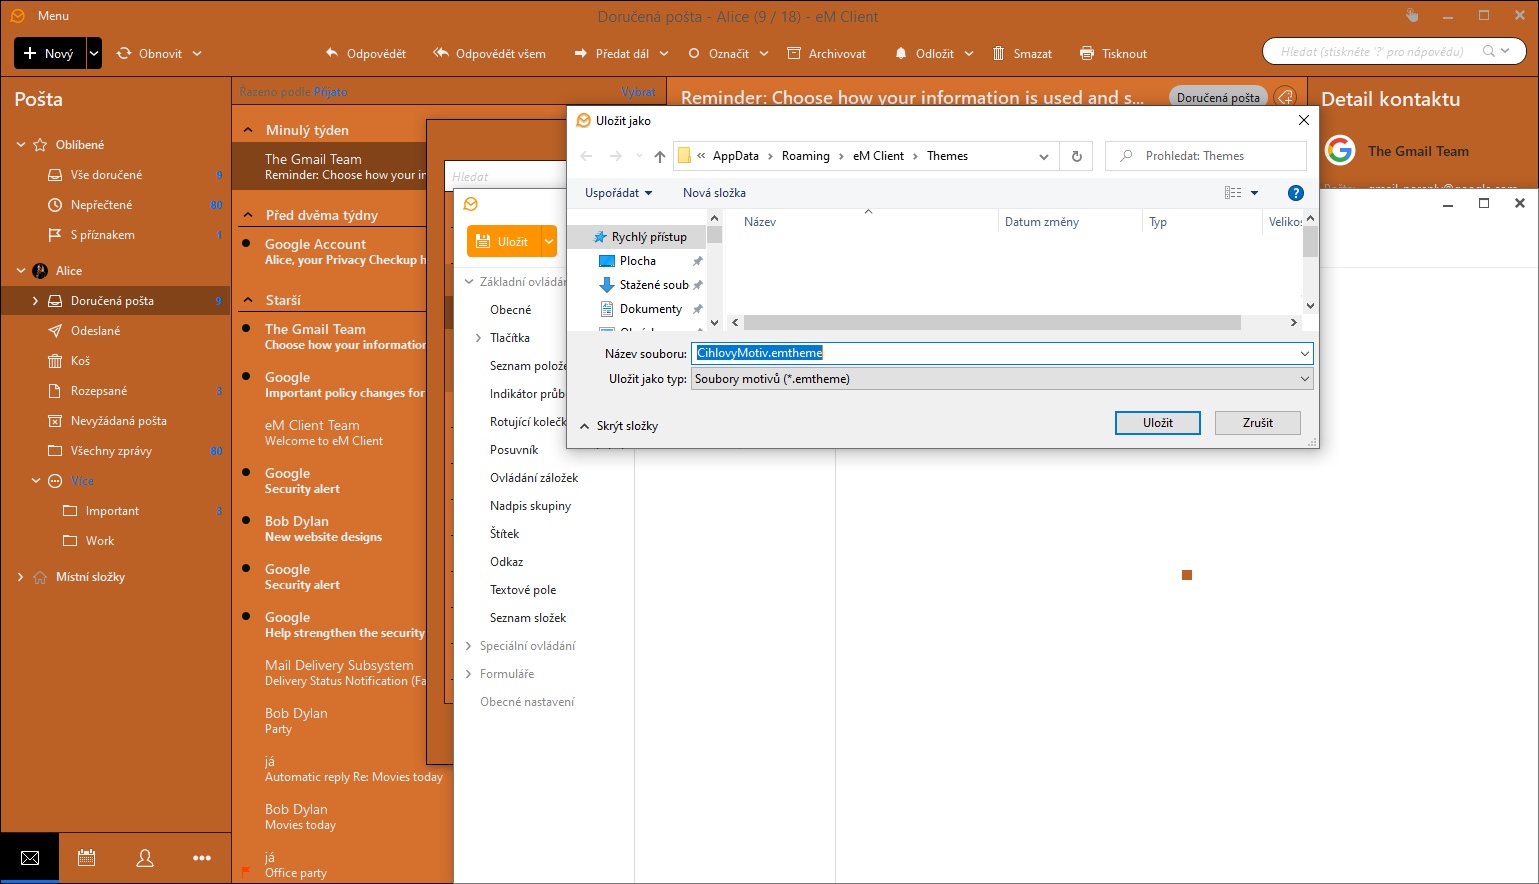
Task: Collapse the Oblíbené favorites section
Action: click(x=21, y=145)
